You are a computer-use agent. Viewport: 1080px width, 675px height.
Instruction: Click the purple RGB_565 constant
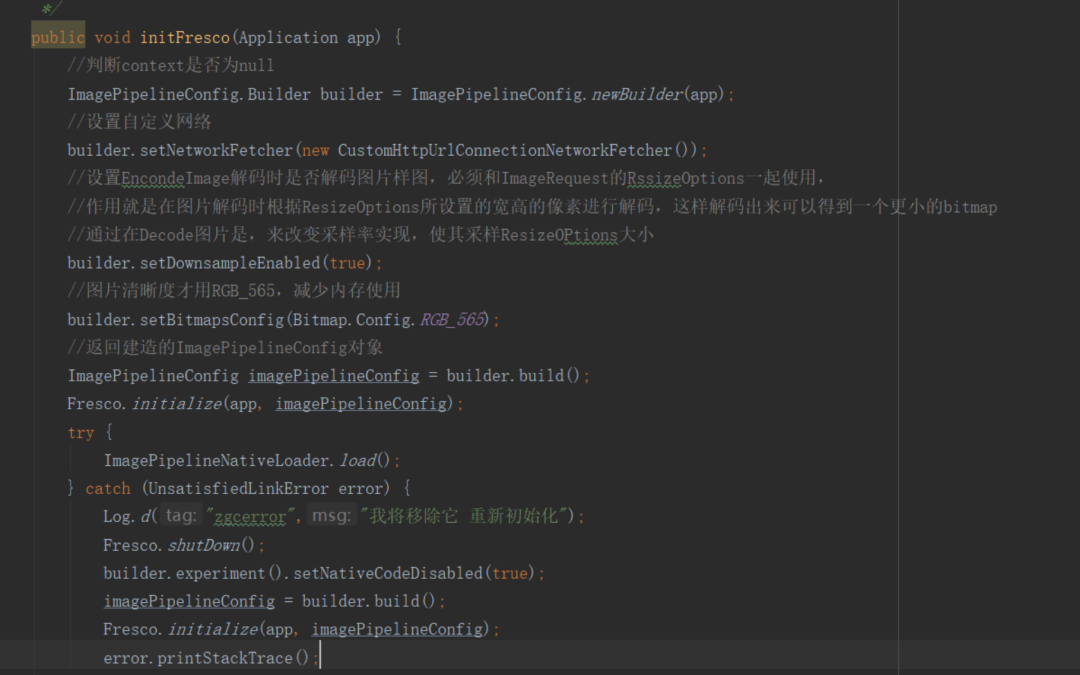(x=452, y=320)
